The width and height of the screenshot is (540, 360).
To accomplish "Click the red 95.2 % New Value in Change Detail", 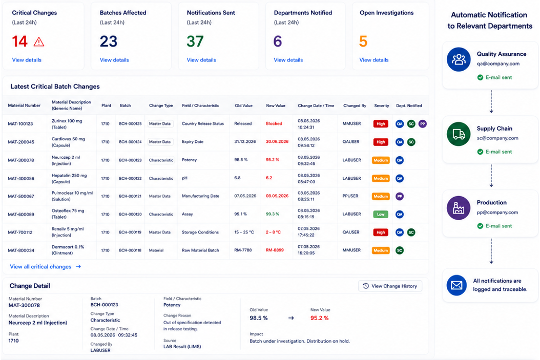I will pyautogui.click(x=319, y=318).
